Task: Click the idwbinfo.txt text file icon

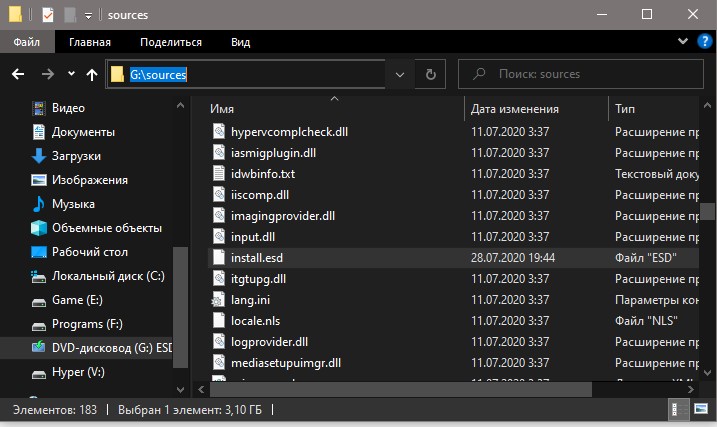Action: coord(219,174)
